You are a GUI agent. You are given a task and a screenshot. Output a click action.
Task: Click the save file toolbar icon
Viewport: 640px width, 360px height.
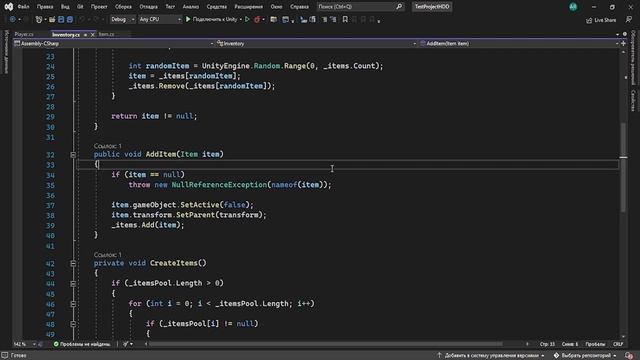(x=61, y=19)
